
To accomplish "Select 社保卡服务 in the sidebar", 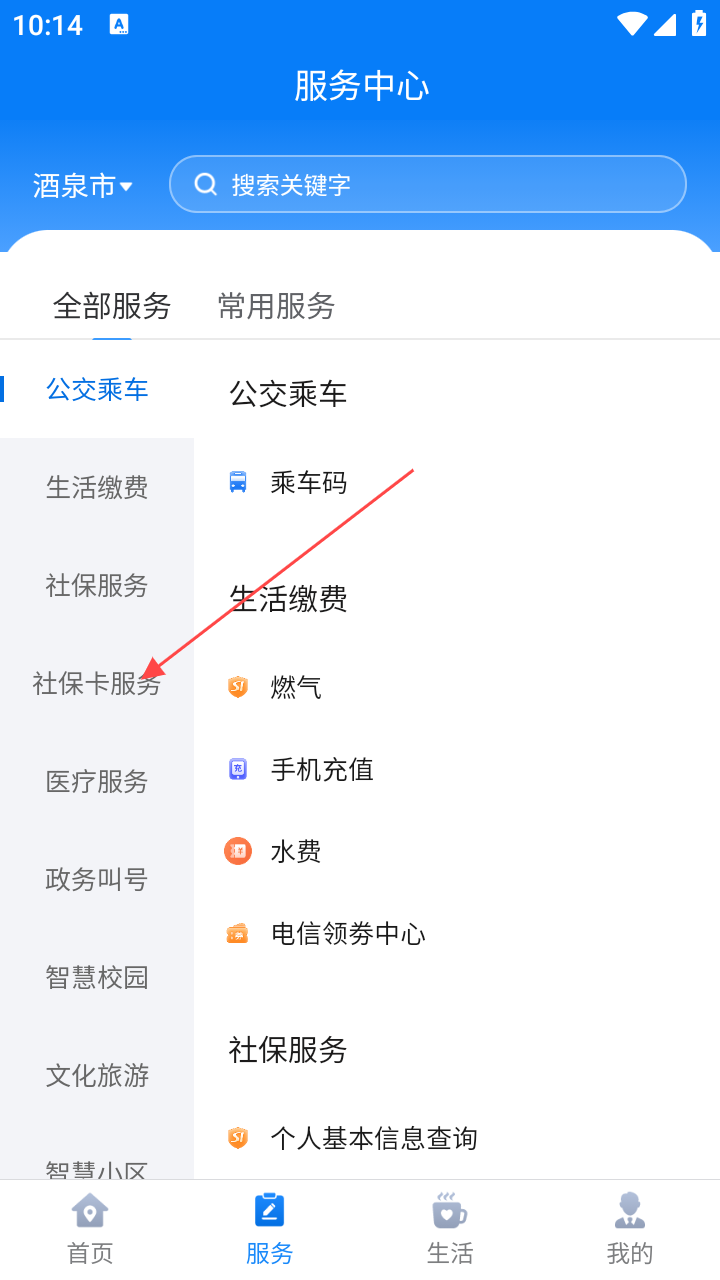I will [97, 684].
